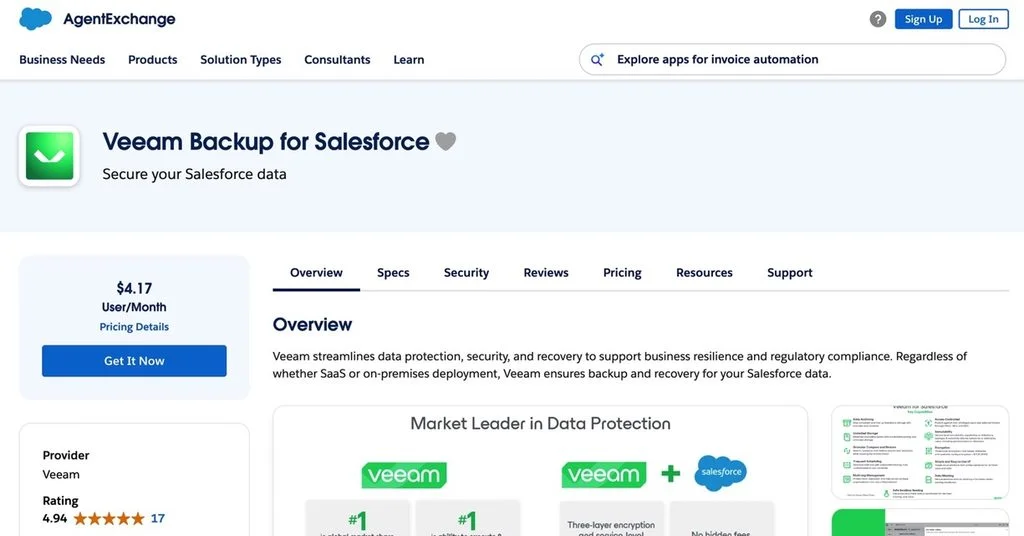Click the Veeam provider name
The image size is (1024, 536).
tap(61, 475)
